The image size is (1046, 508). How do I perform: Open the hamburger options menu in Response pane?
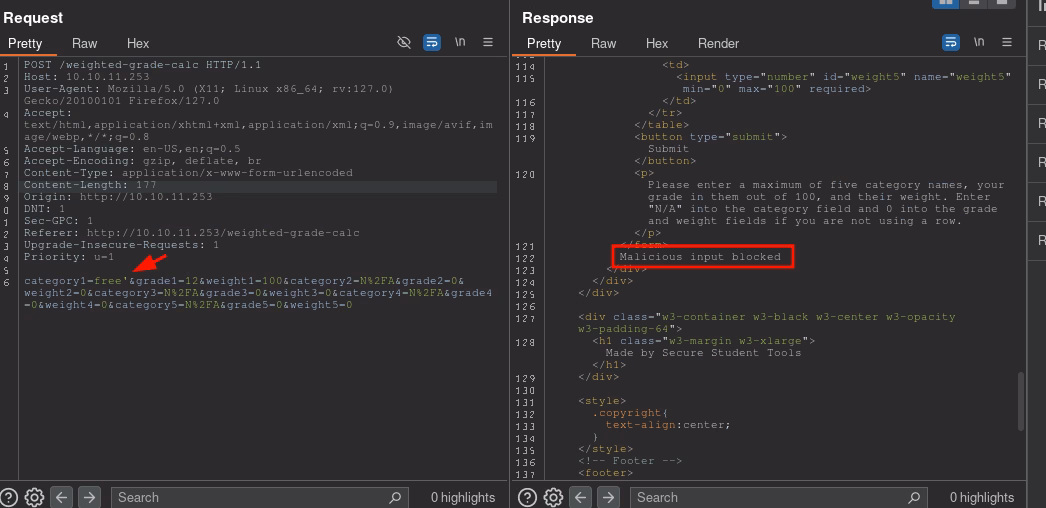click(1007, 42)
